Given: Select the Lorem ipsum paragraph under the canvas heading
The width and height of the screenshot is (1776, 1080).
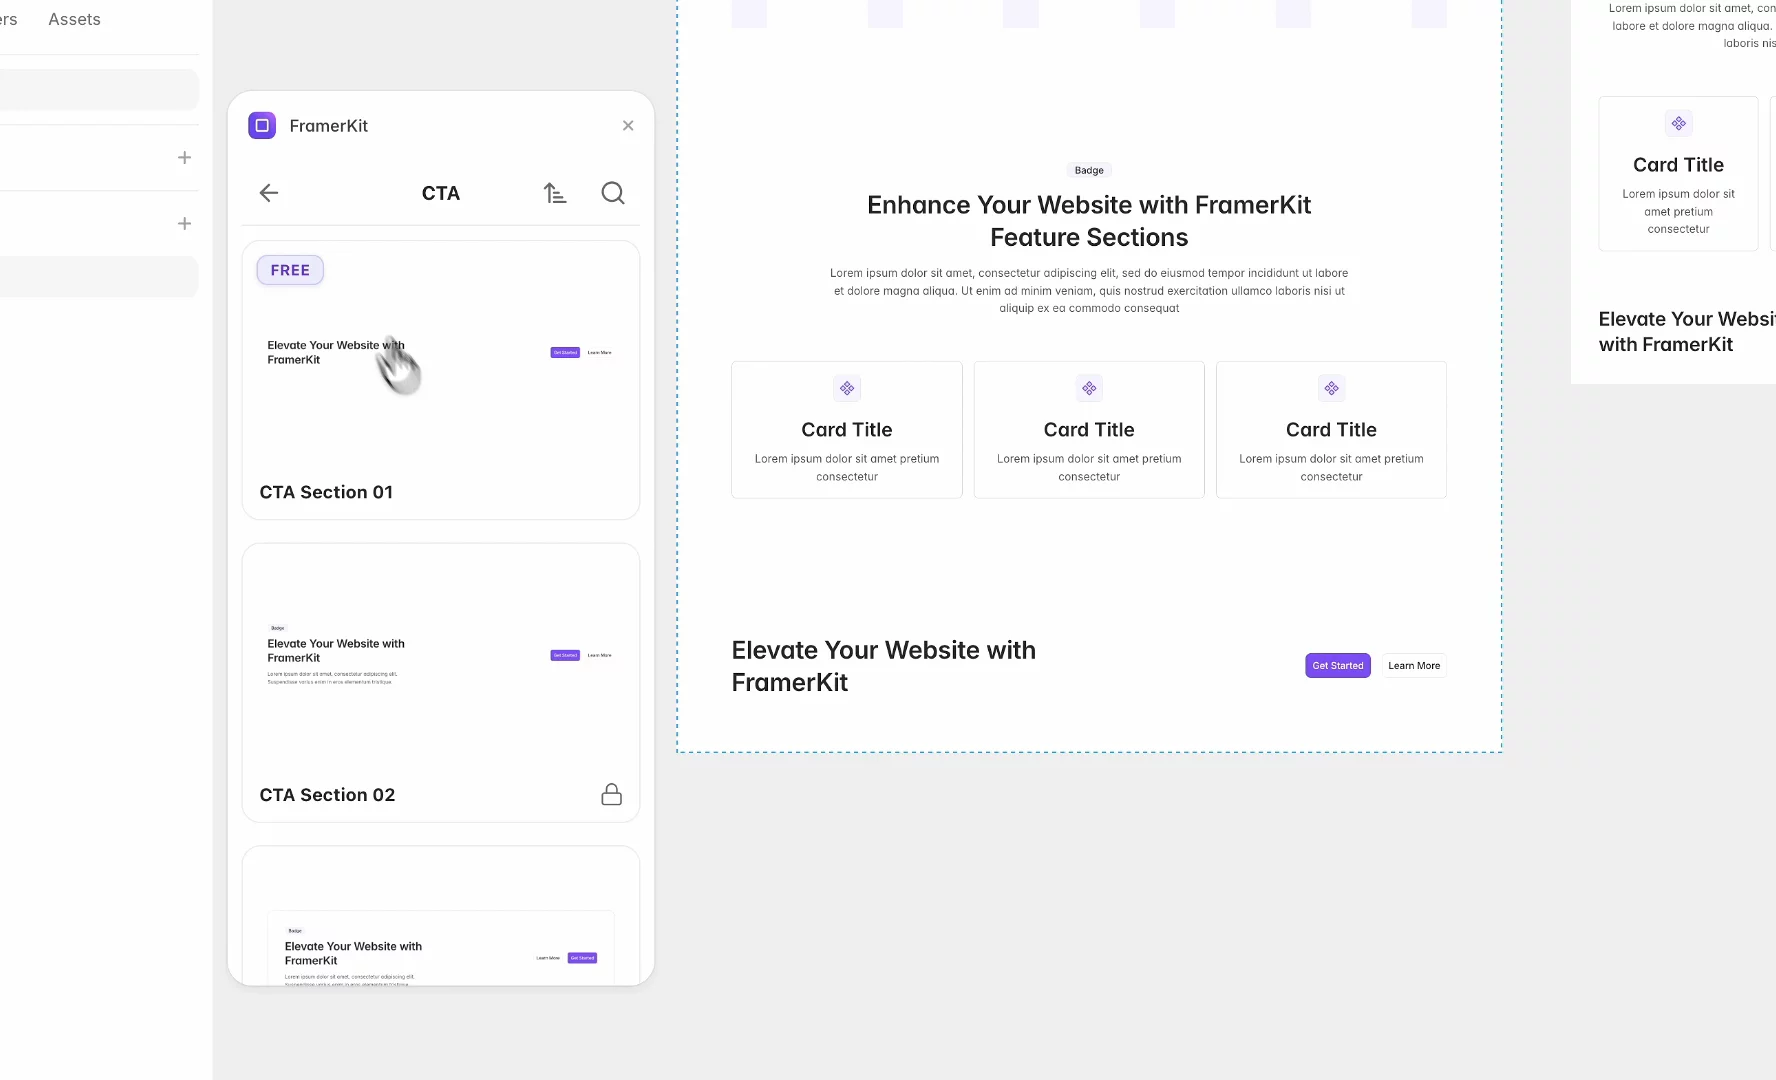Looking at the screenshot, I should coord(1089,291).
